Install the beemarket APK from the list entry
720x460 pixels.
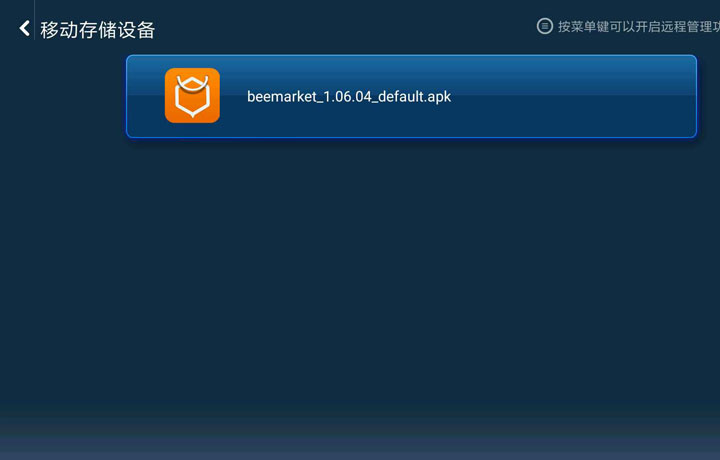[x=411, y=96]
